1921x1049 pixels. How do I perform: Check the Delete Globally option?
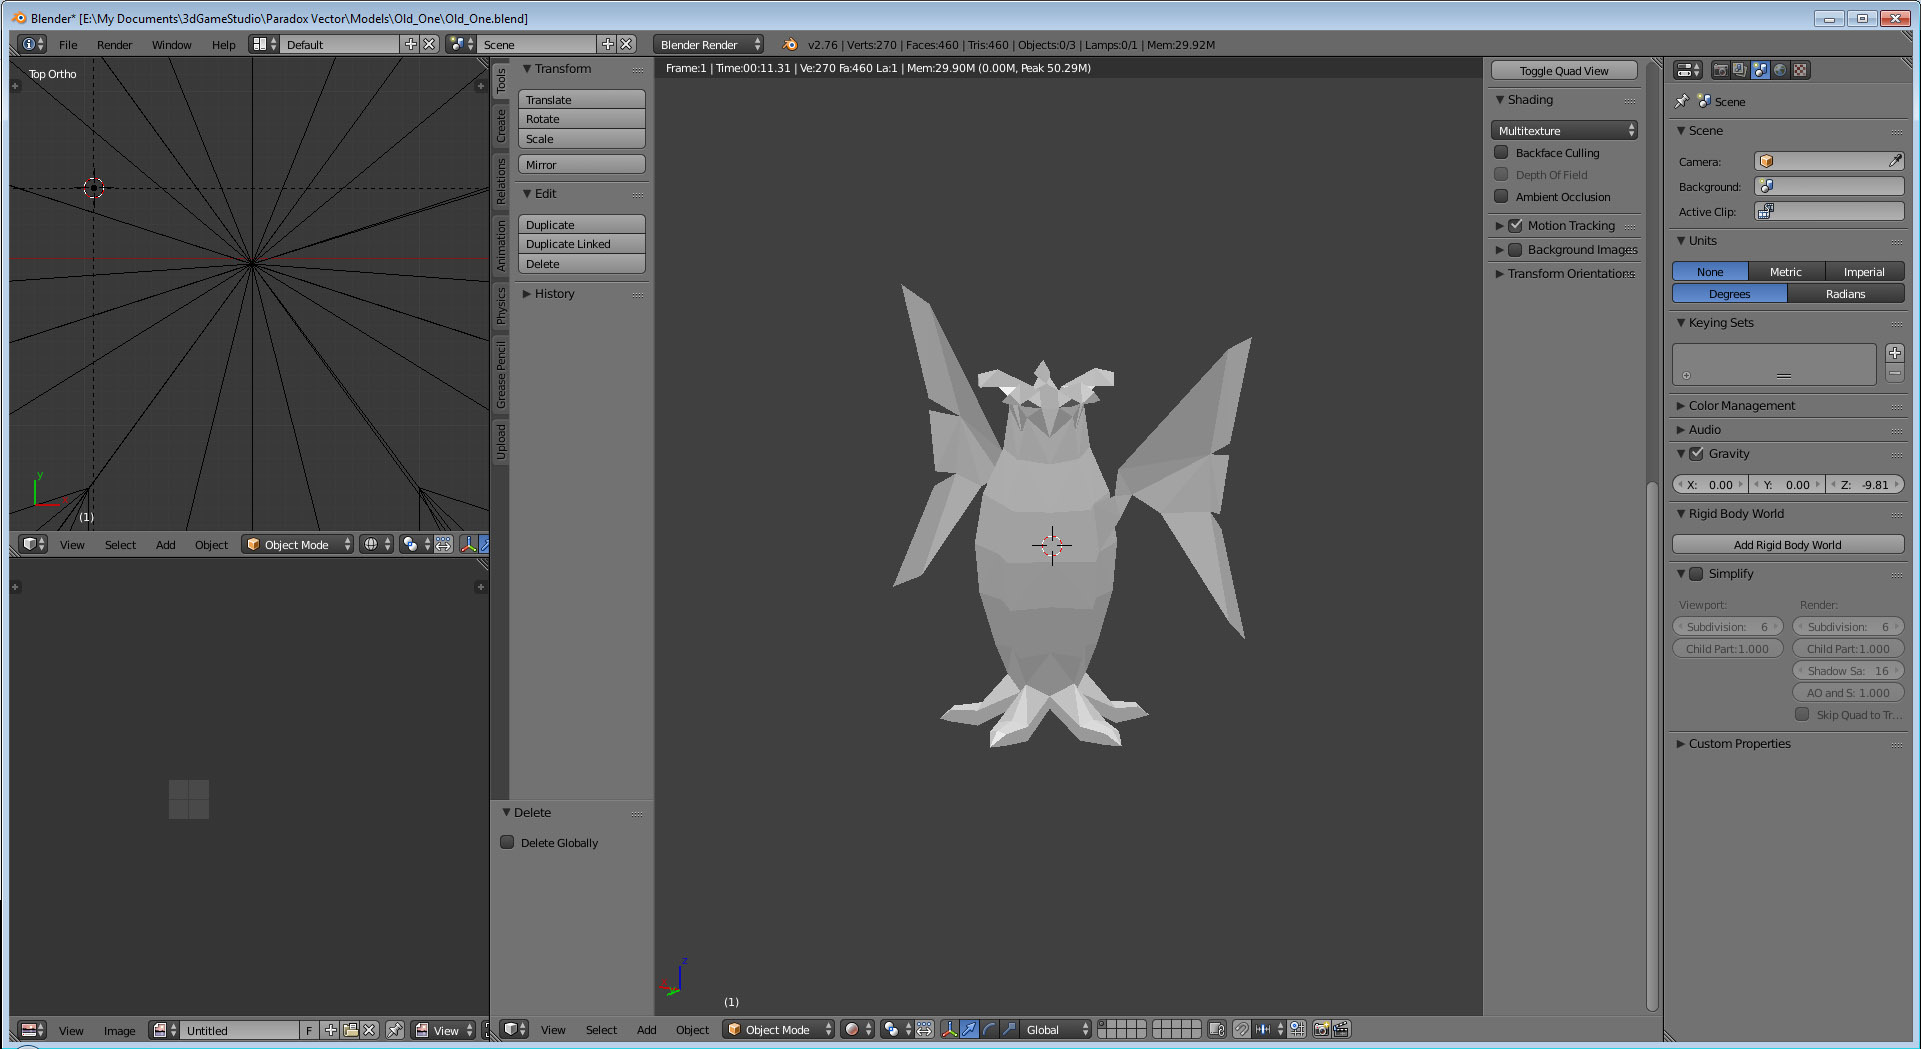coord(508,843)
